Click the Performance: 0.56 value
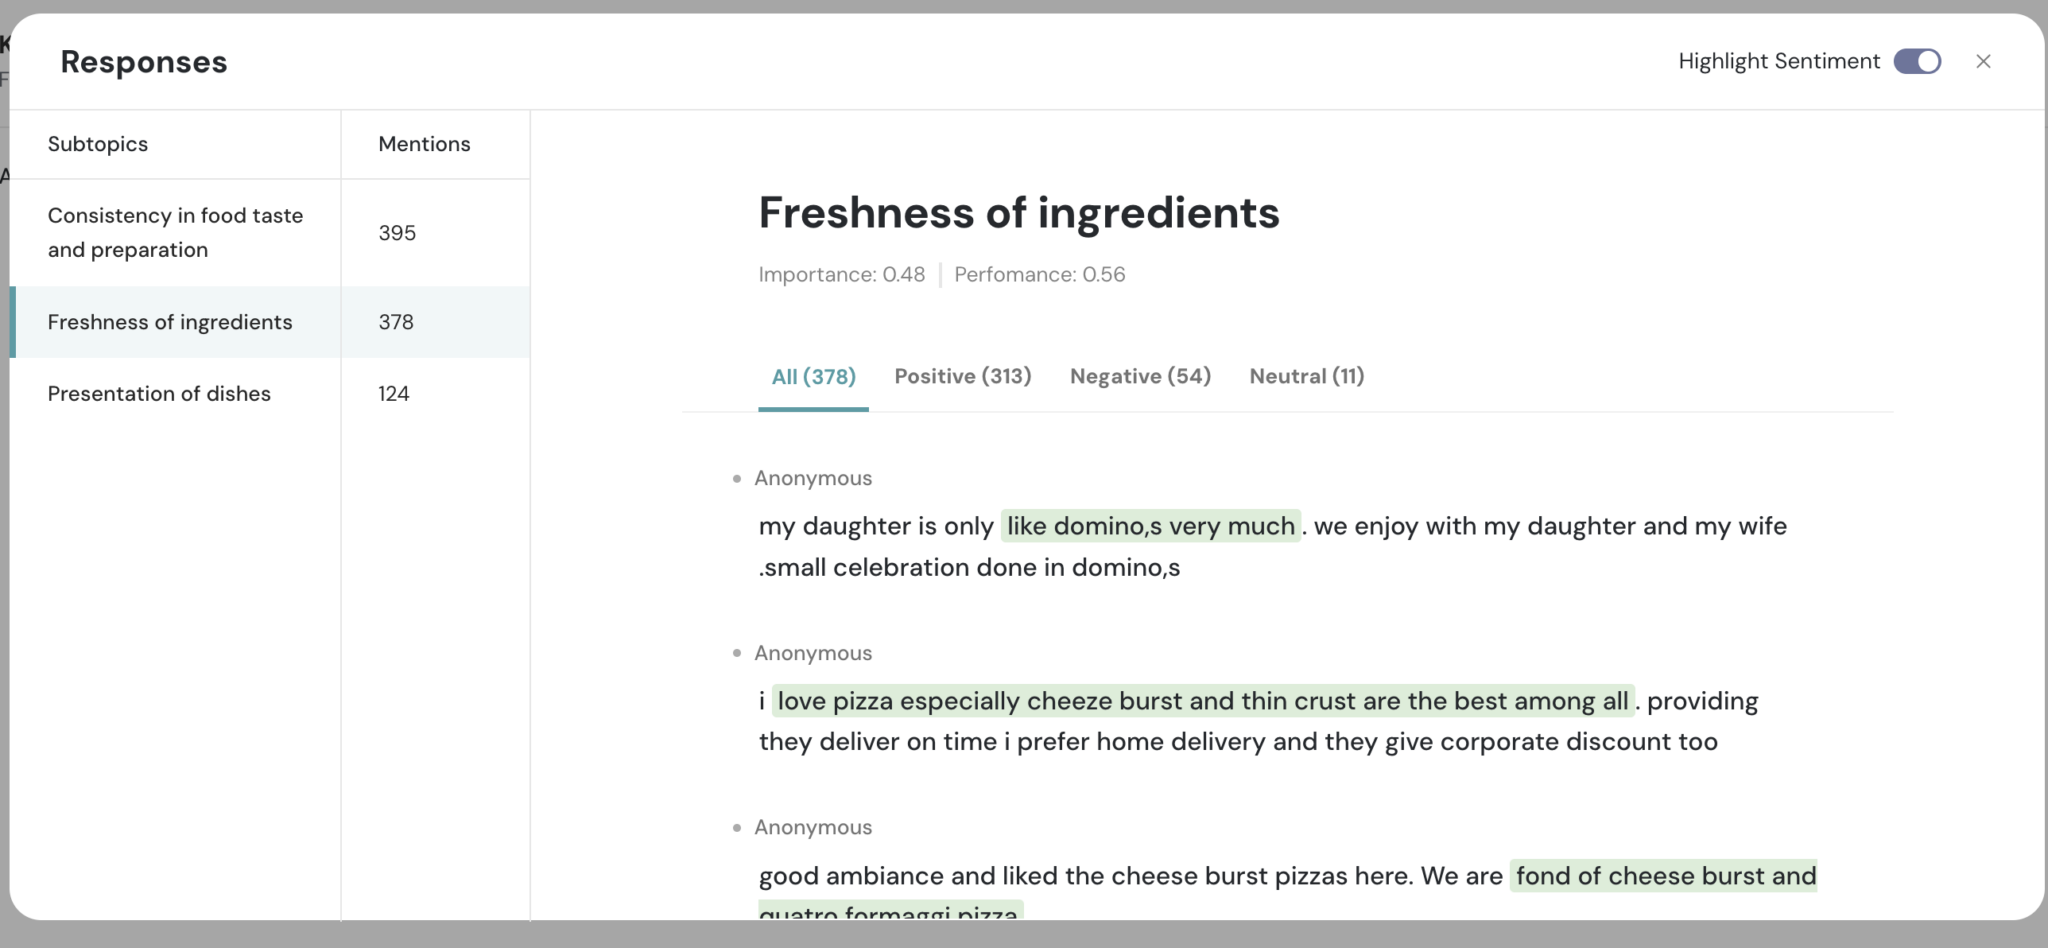This screenshot has height=948, width=2048. point(1039,274)
